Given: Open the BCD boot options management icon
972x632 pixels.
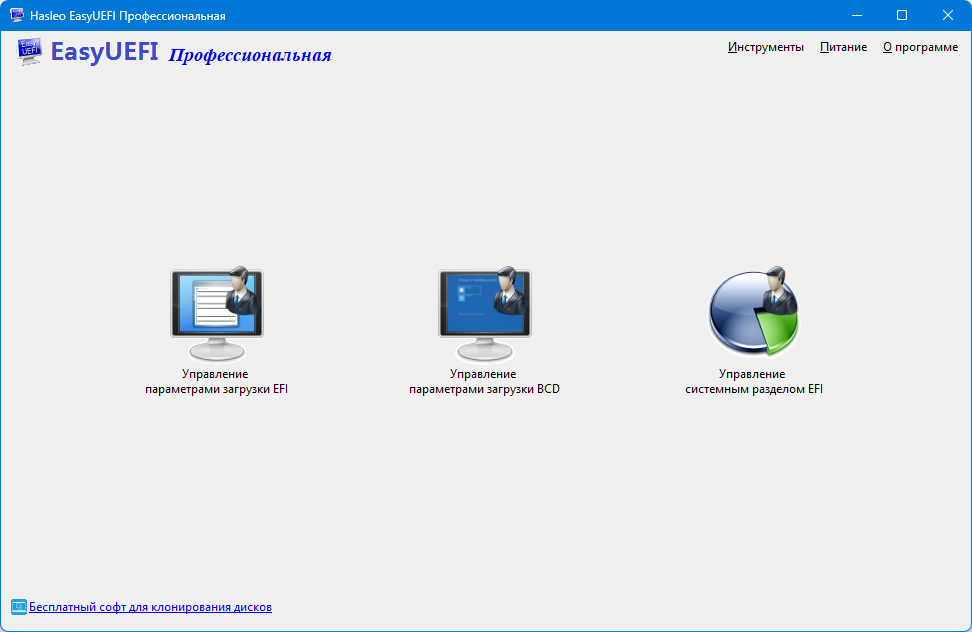Looking at the screenshot, I should click(485, 314).
